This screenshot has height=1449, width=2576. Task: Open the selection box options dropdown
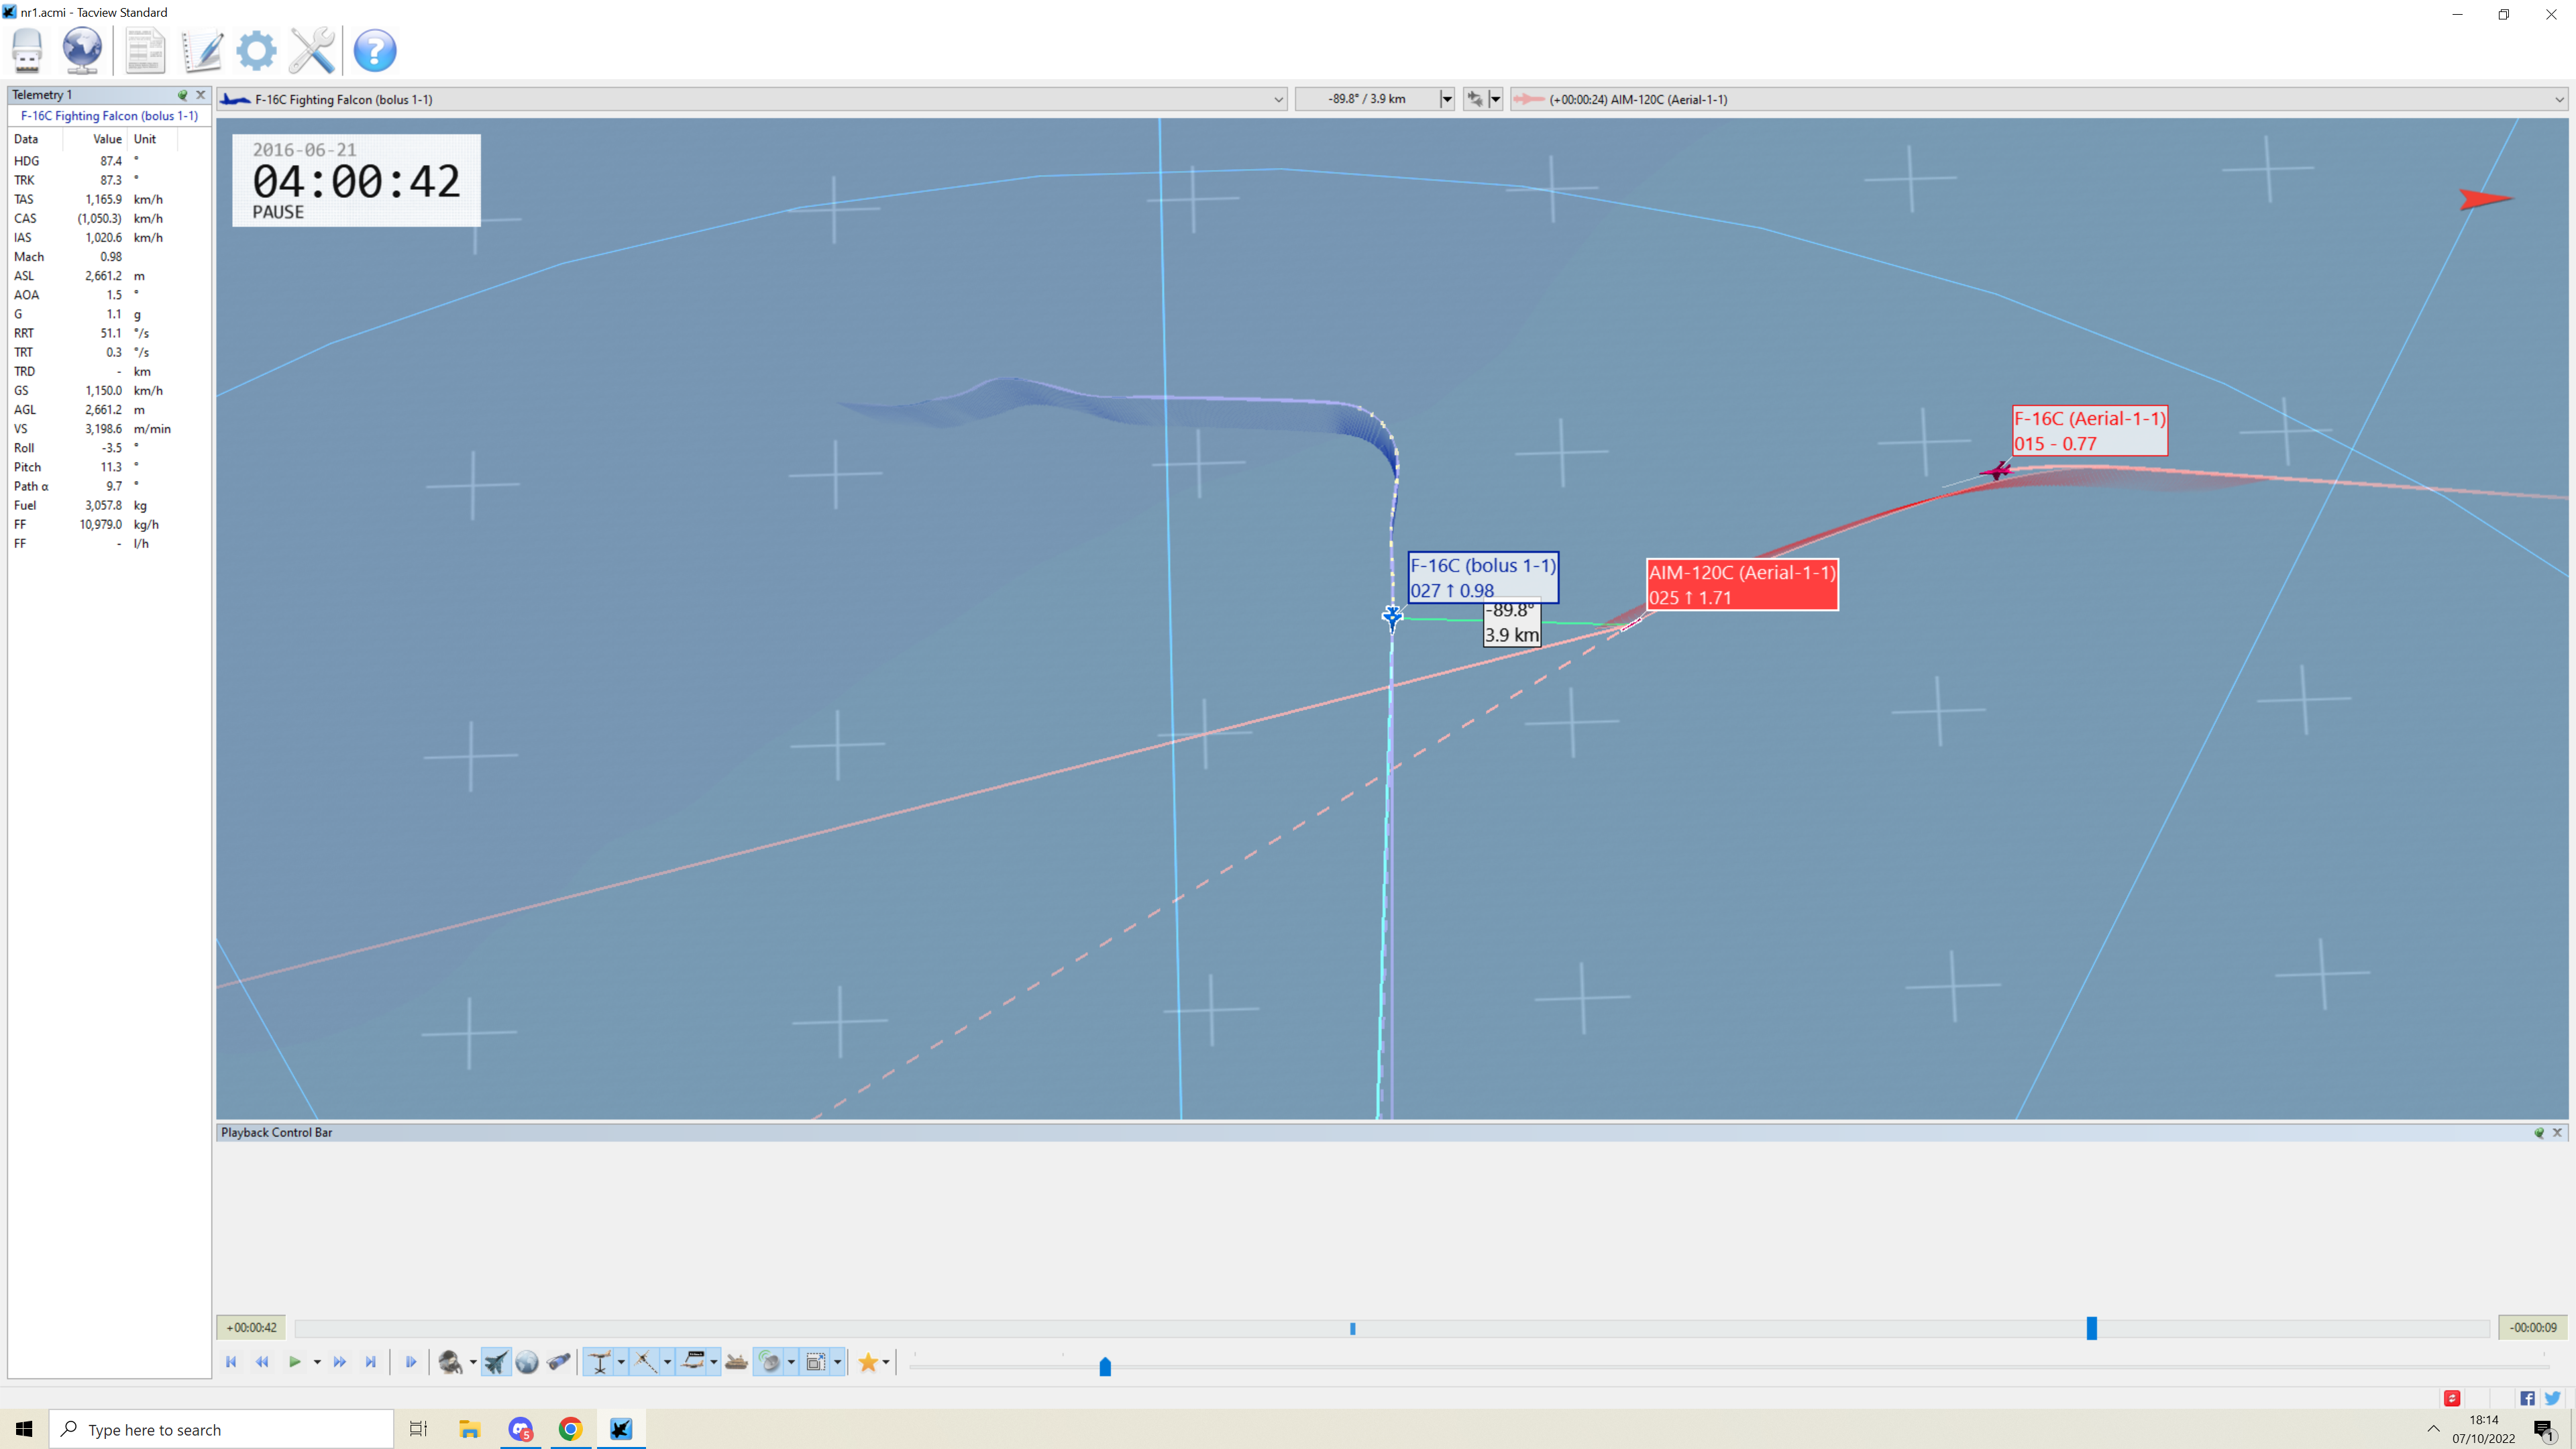point(838,1362)
